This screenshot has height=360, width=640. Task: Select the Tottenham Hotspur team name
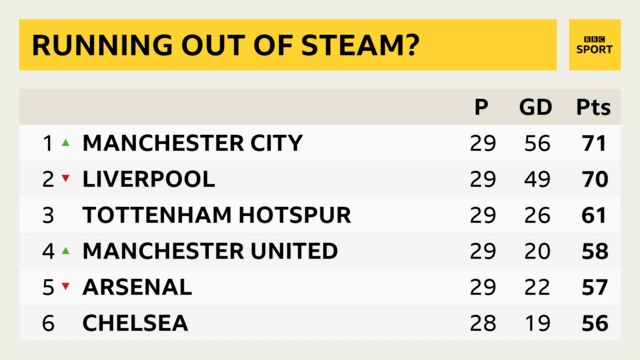pos(217,215)
